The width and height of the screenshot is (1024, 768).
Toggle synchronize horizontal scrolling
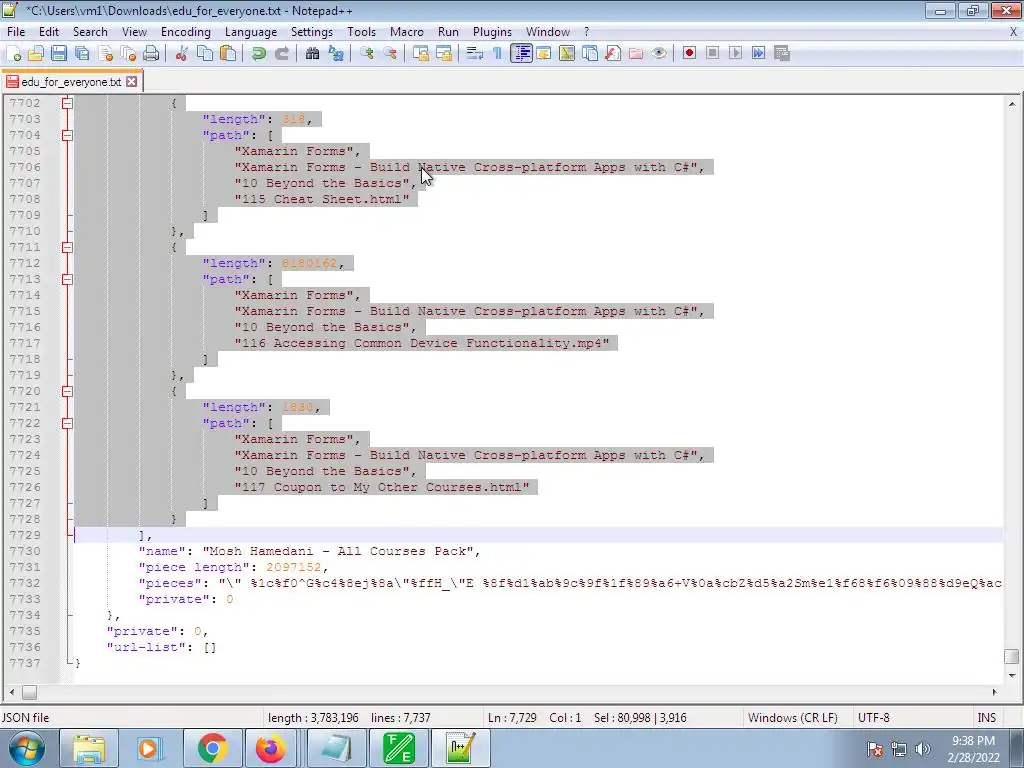(444, 54)
